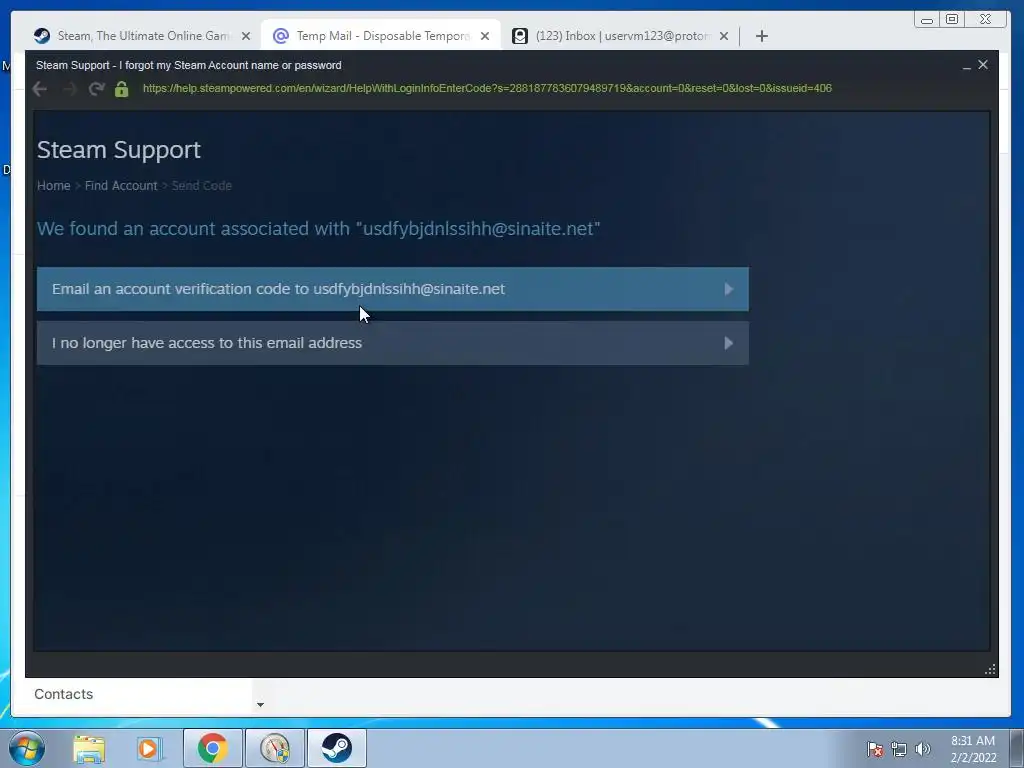The image size is (1024, 768).
Task: Expand the Contacts dropdown arrow
Action: point(260,704)
